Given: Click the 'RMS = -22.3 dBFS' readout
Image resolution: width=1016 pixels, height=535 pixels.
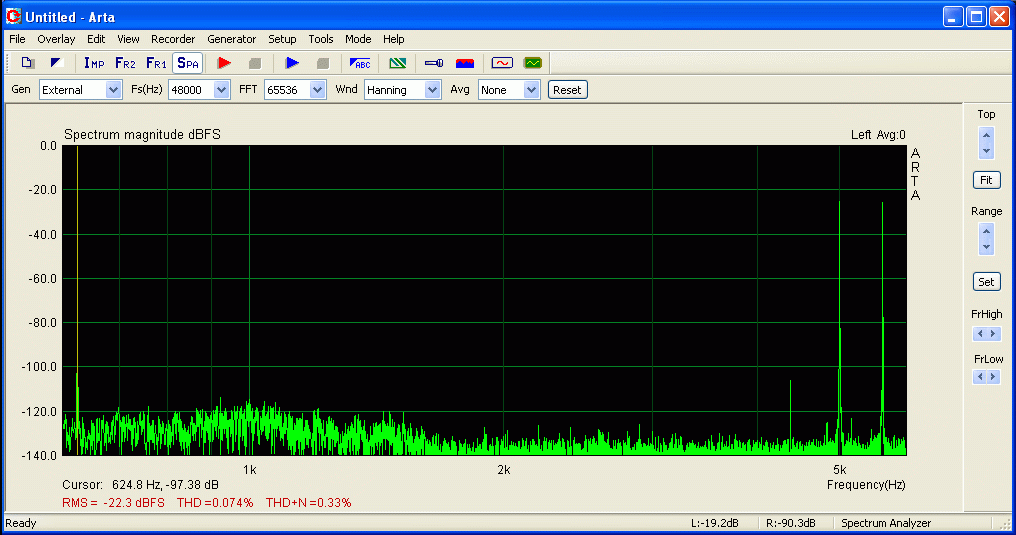Looking at the screenshot, I should click(x=113, y=503).
